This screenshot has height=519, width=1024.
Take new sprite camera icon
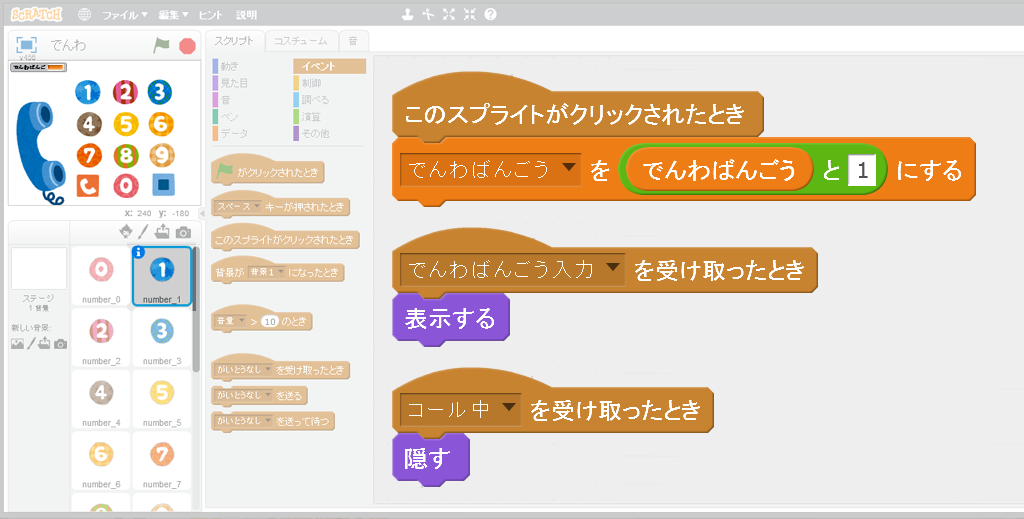184,232
